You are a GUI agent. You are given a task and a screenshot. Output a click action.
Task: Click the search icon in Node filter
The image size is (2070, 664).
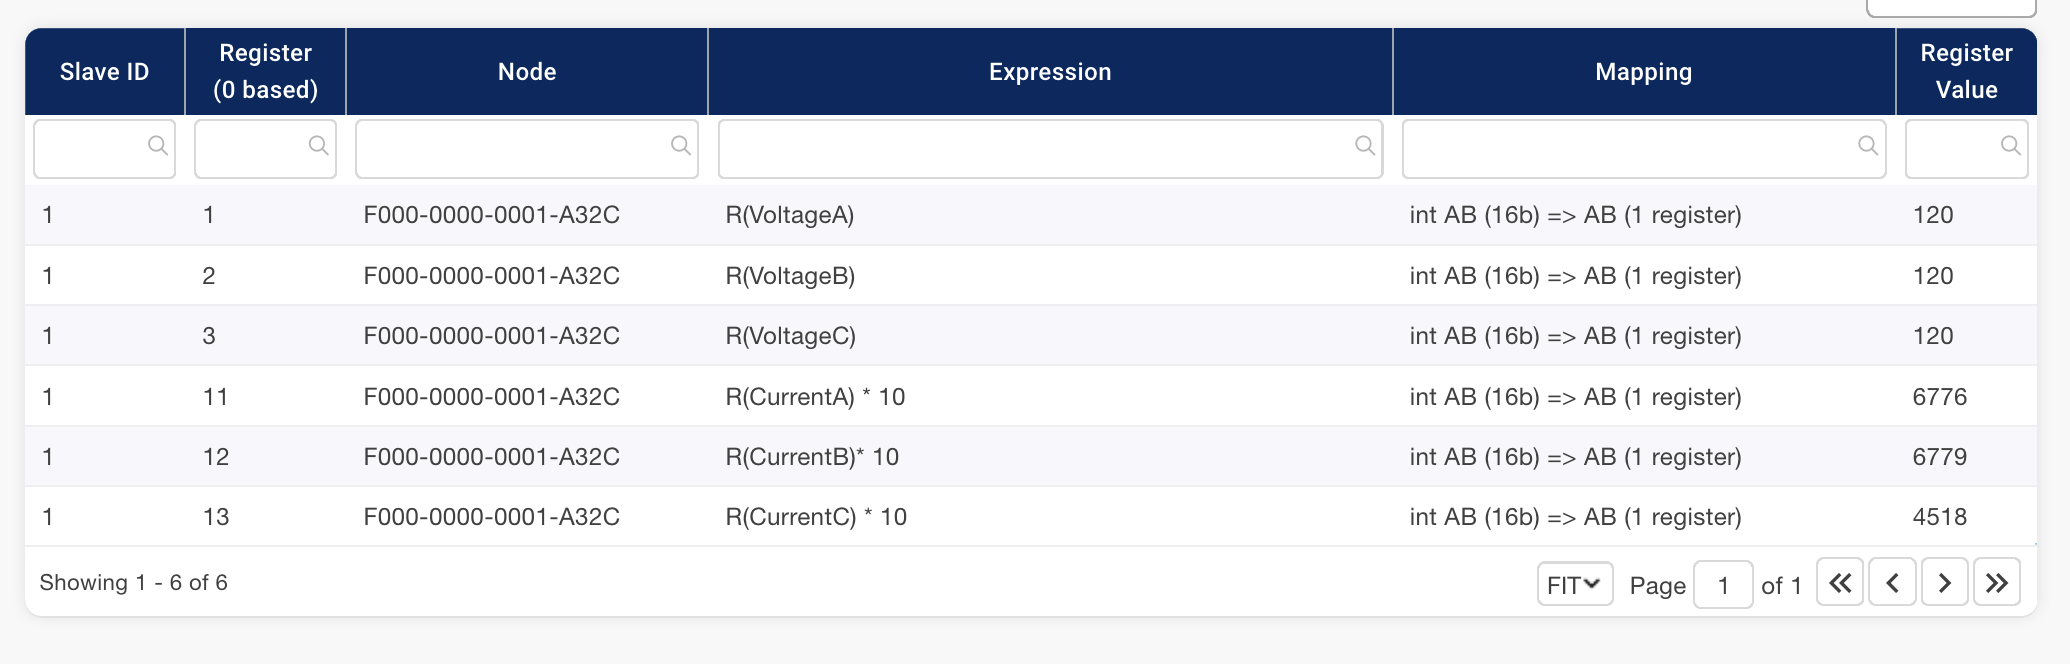680,145
